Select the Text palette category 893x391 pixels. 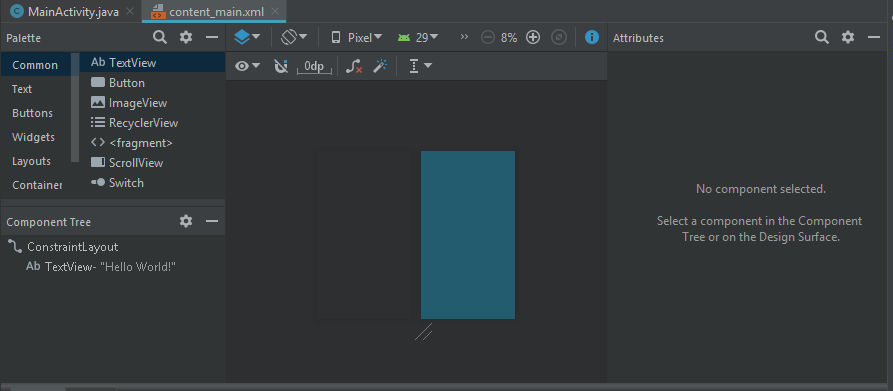point(22,89)
